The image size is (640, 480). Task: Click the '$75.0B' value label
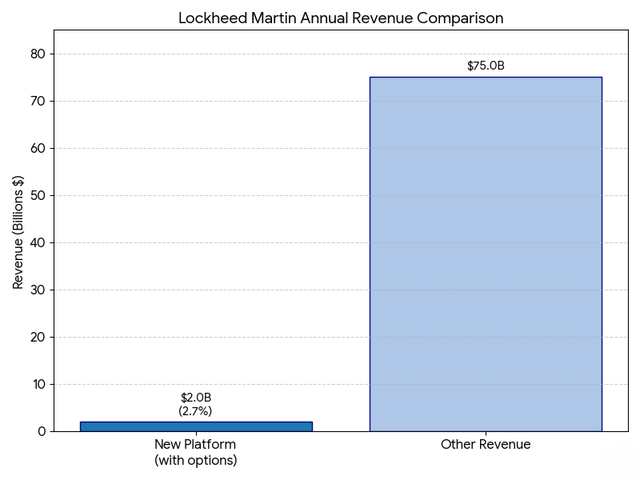click(x=486, y=66)
